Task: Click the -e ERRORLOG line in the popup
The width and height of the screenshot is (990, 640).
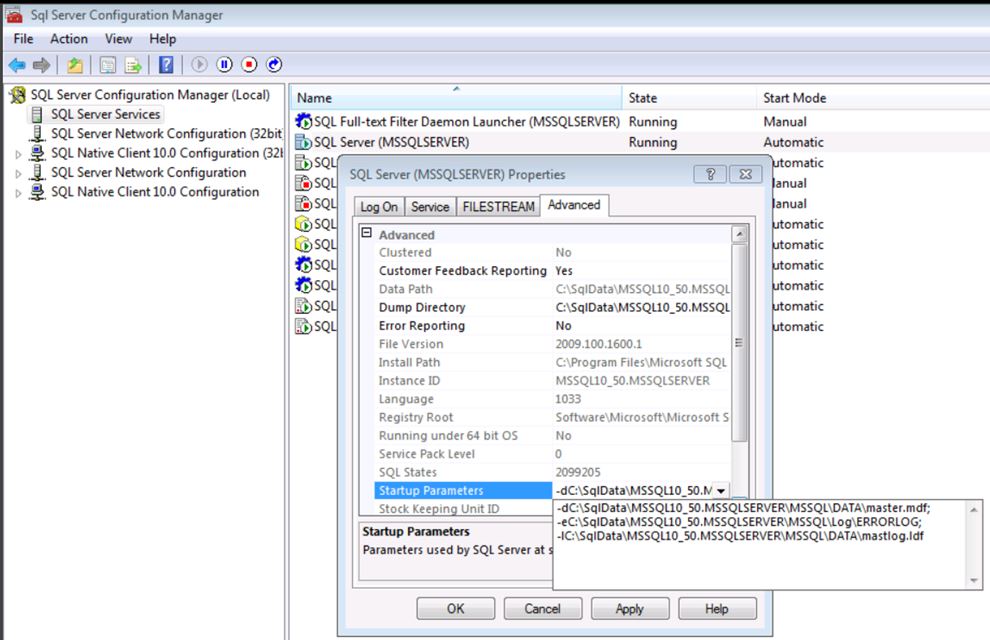Action: click(739, 522)
